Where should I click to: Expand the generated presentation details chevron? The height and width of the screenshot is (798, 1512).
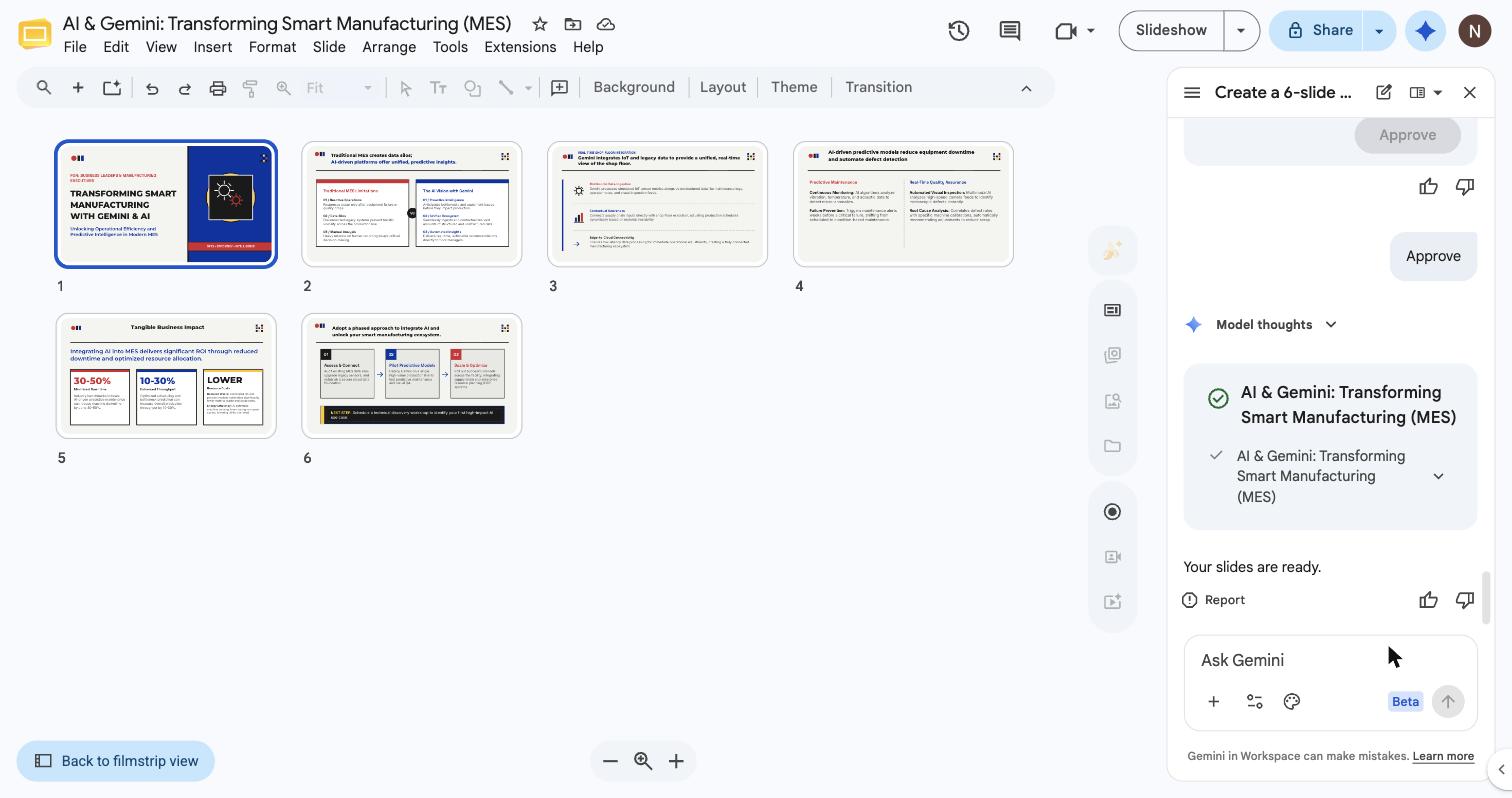click(x=1438, y=477)
